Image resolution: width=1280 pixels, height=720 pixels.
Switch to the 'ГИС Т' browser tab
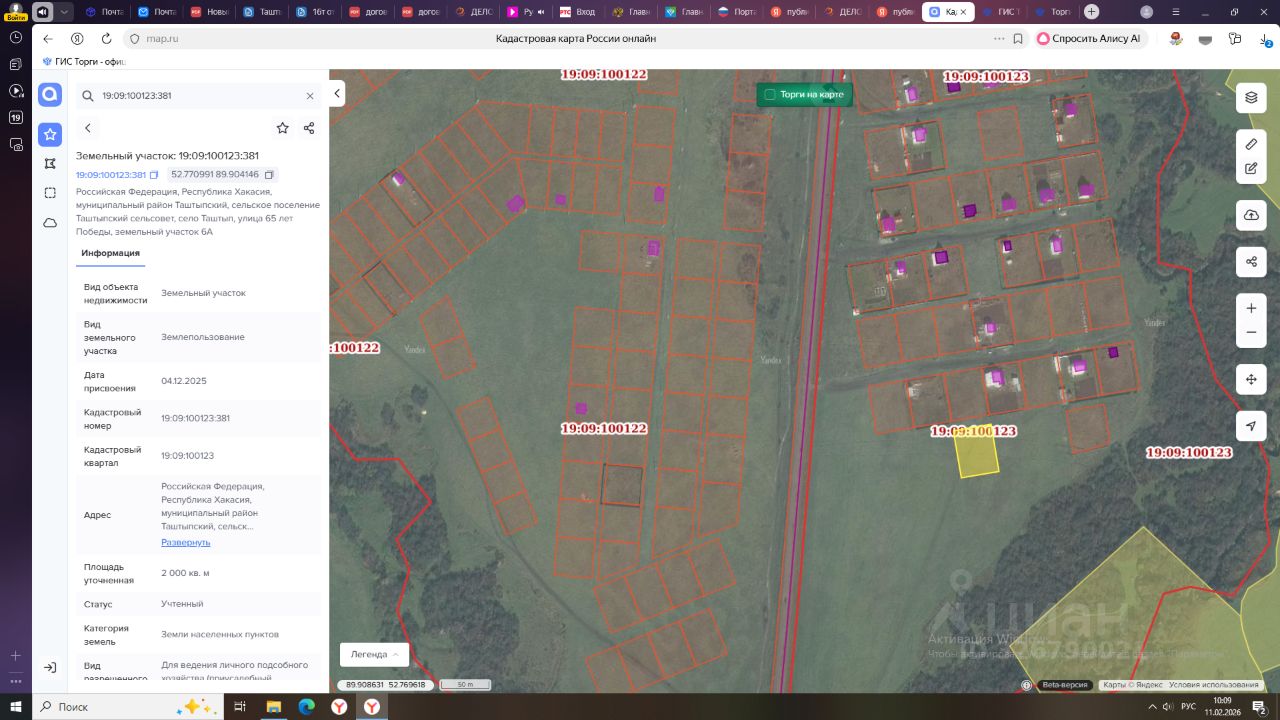1000,12
